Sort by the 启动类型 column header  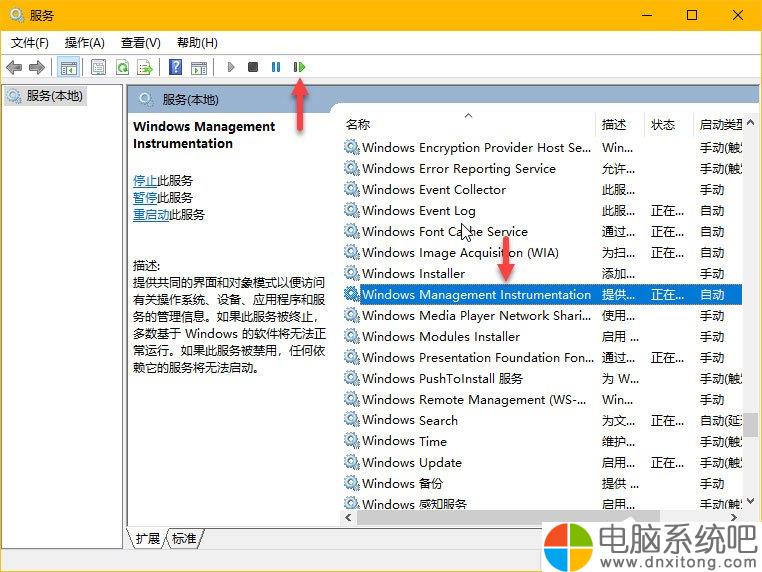718,124
